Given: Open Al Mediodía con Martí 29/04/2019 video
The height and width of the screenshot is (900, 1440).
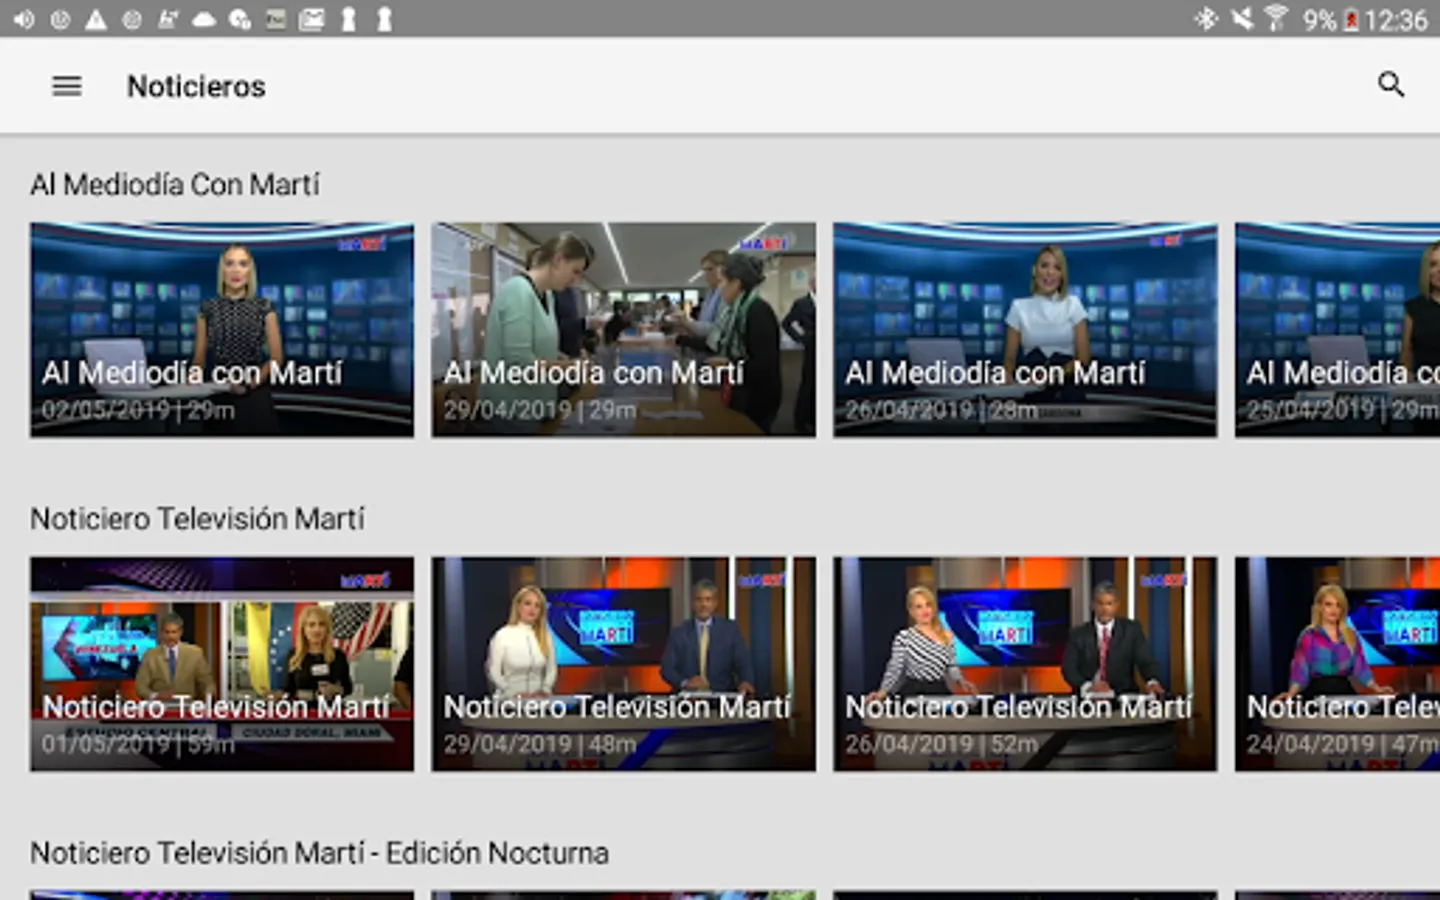Looking at the screenshot, I should tap(624, 330).
